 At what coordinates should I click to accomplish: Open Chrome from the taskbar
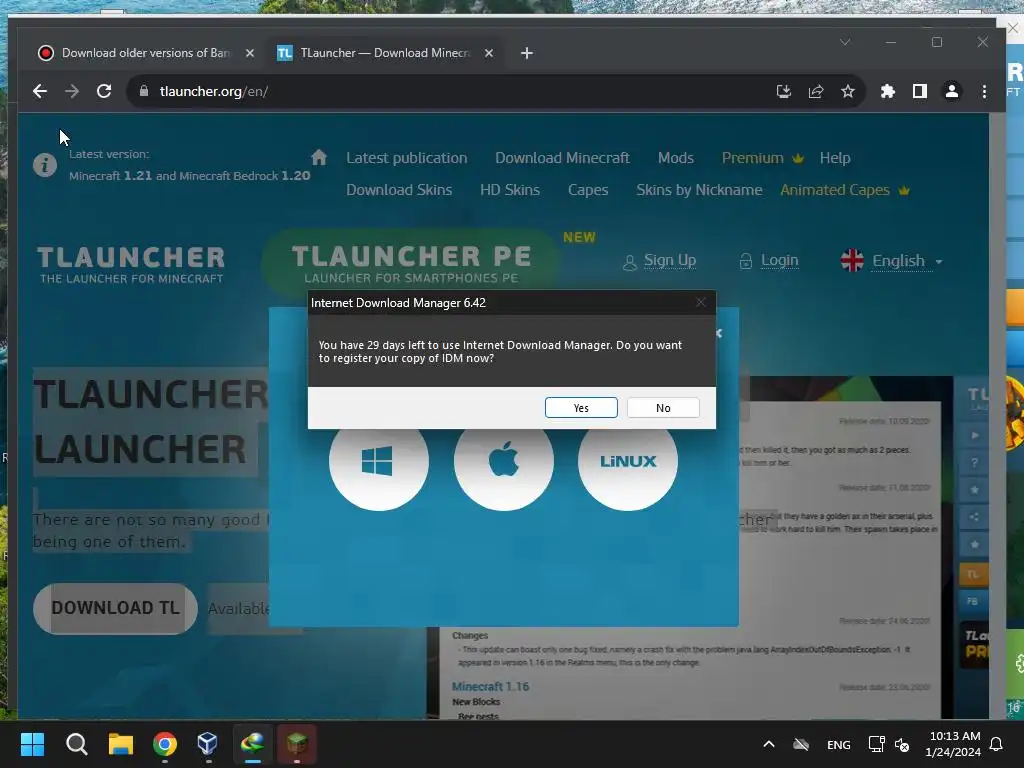pyautogui.click(x=165, y=744)
